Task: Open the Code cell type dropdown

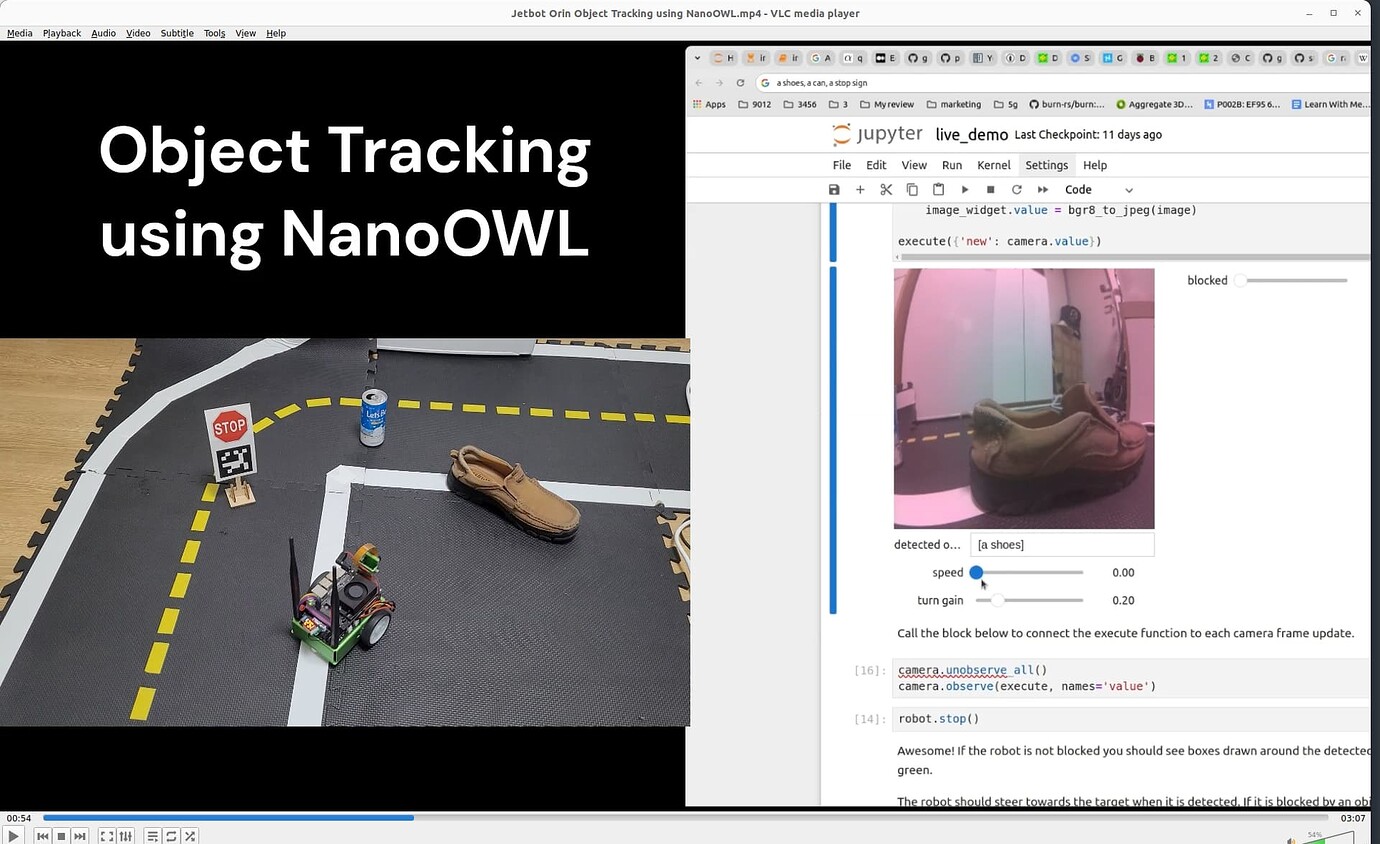Action: pyautogui.click(x=1090, y=189)
